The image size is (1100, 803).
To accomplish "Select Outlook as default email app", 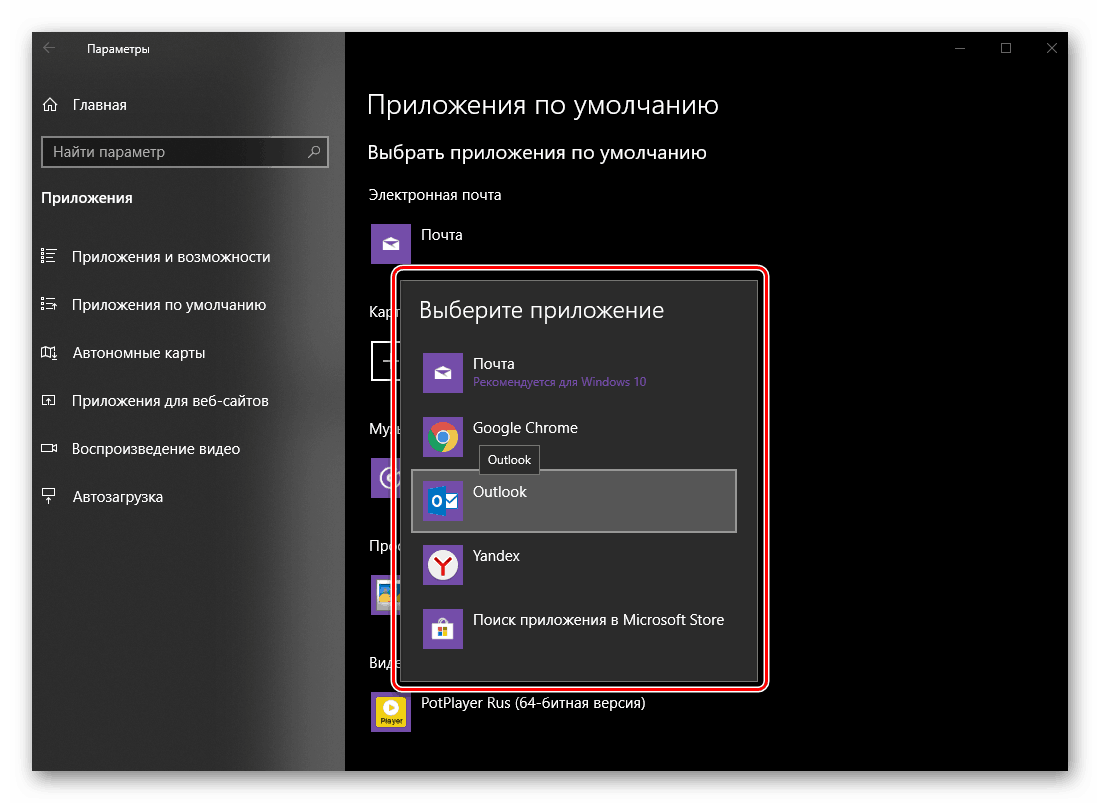I will 574,501.
